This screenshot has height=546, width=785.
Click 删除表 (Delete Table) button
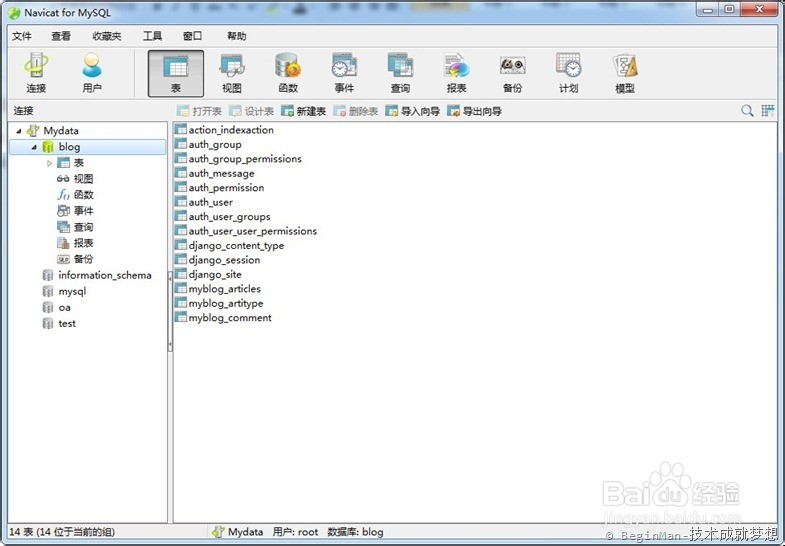pyautogui.click(x=355, y=111)
